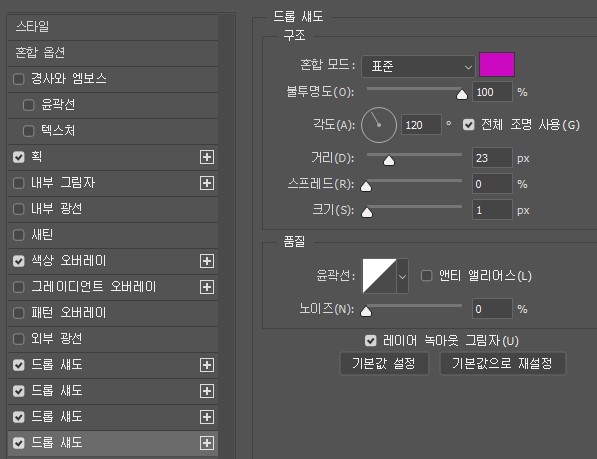Toggle 전체 조명 사용(G) checkbox
Viewport: 597px width, 459px height.
tap(469, 125)
